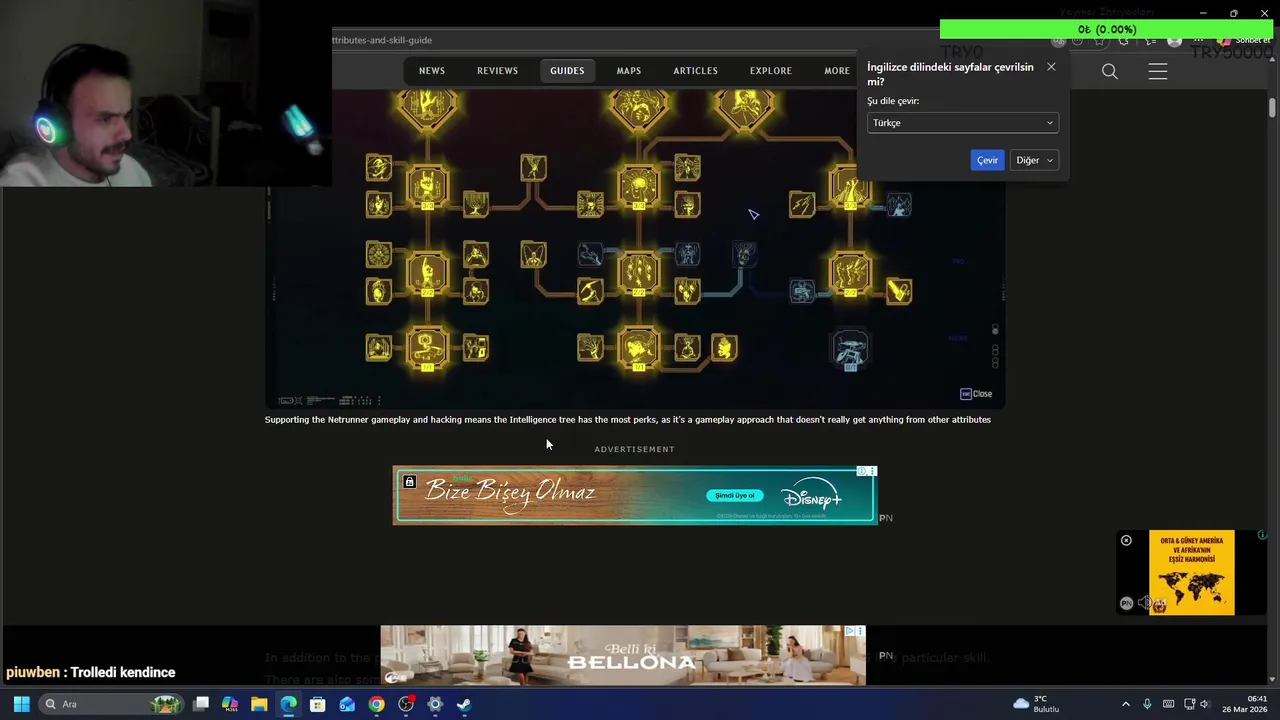Click the taskbar Ara search box
Viewport: 1280px width, 720px height.
pos(113,704)
